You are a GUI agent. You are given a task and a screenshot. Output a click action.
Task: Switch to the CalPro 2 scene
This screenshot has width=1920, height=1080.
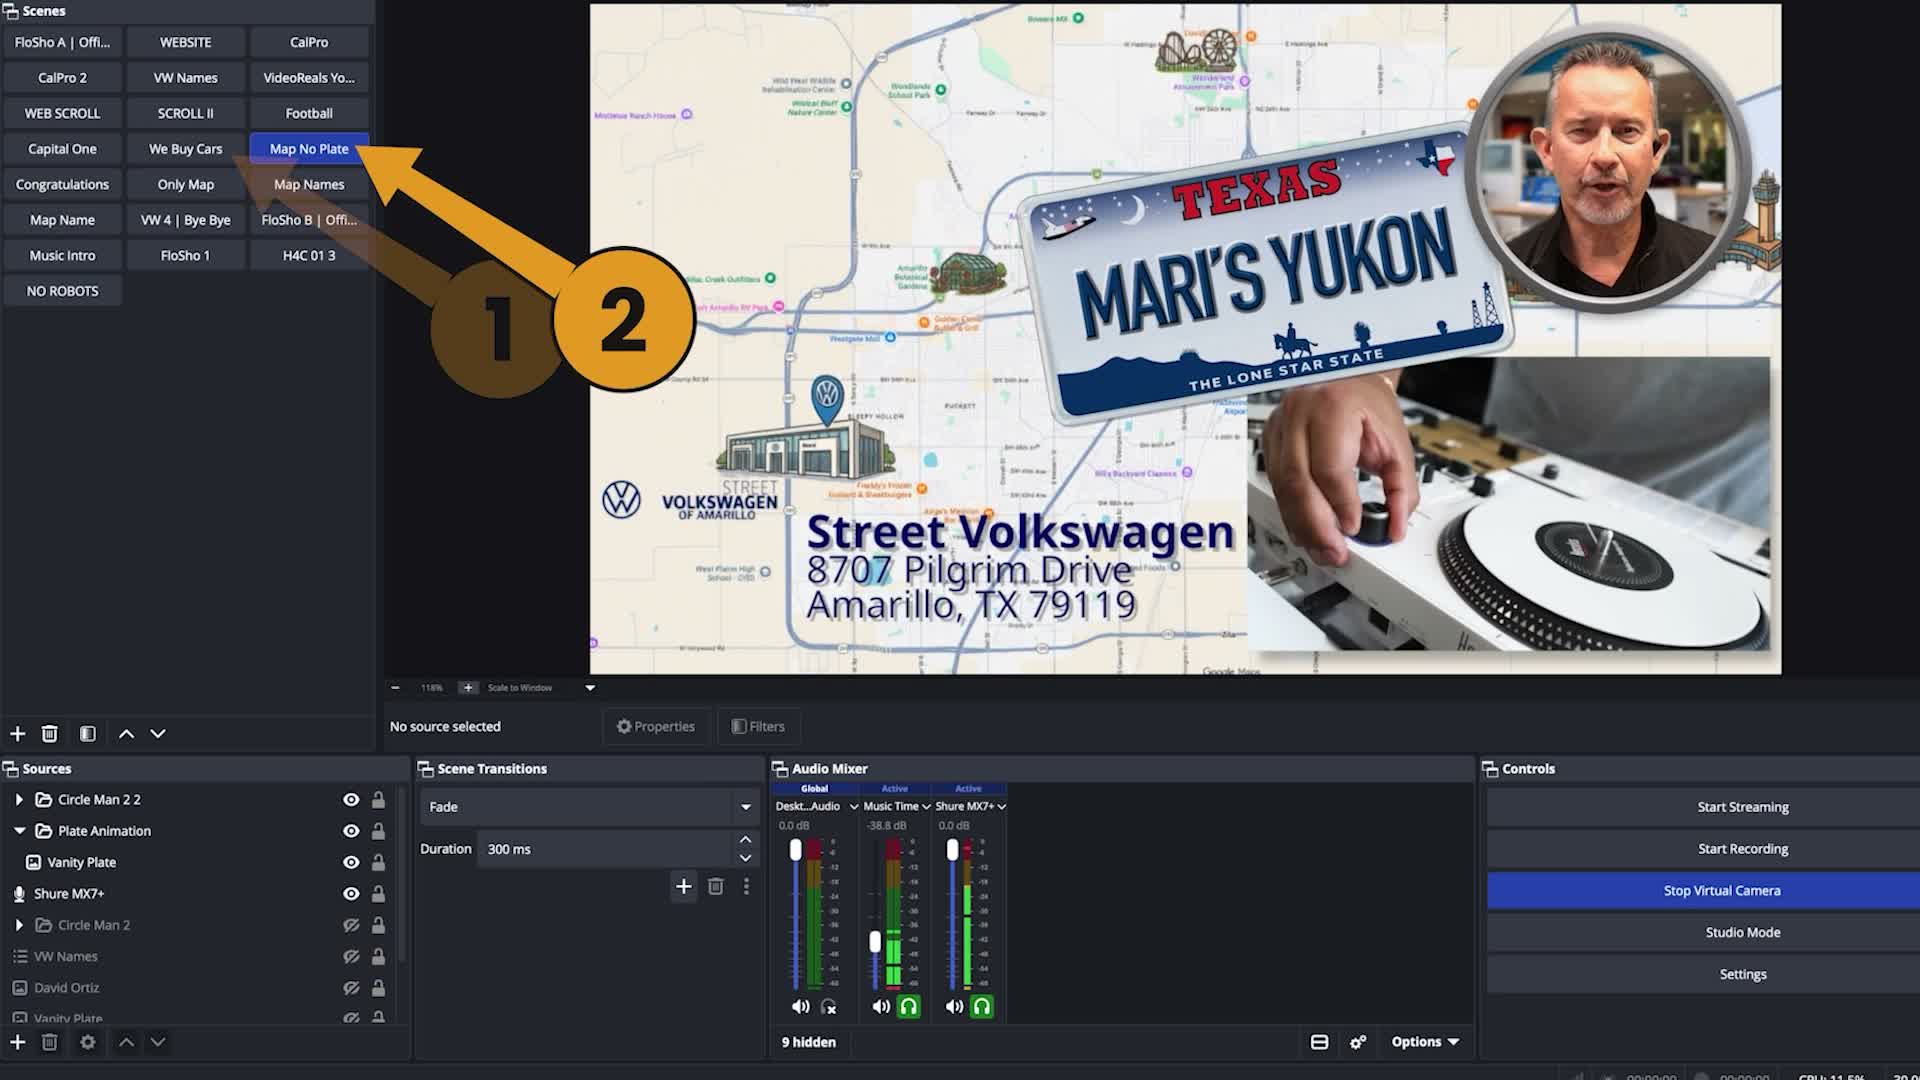(x=62, y=78)
